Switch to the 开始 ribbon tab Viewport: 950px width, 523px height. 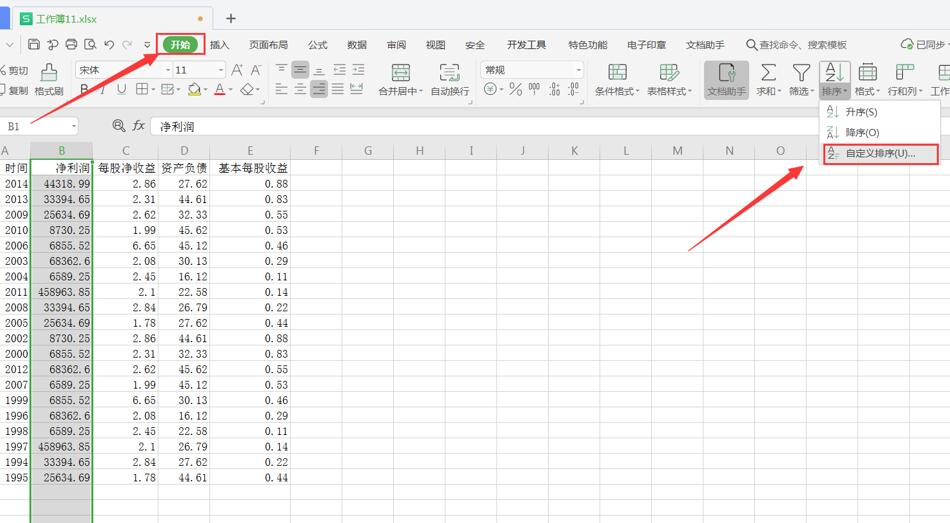coord(181,44)
